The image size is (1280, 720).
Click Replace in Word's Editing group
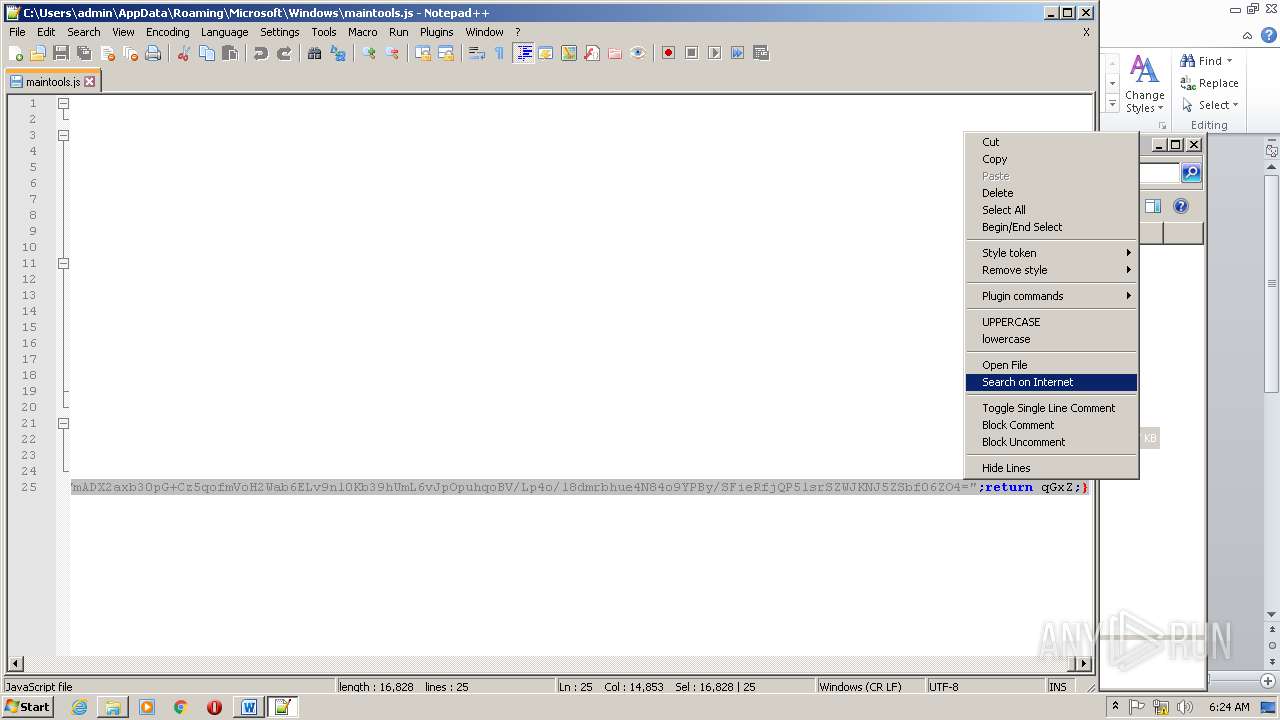click(1210, 83)
